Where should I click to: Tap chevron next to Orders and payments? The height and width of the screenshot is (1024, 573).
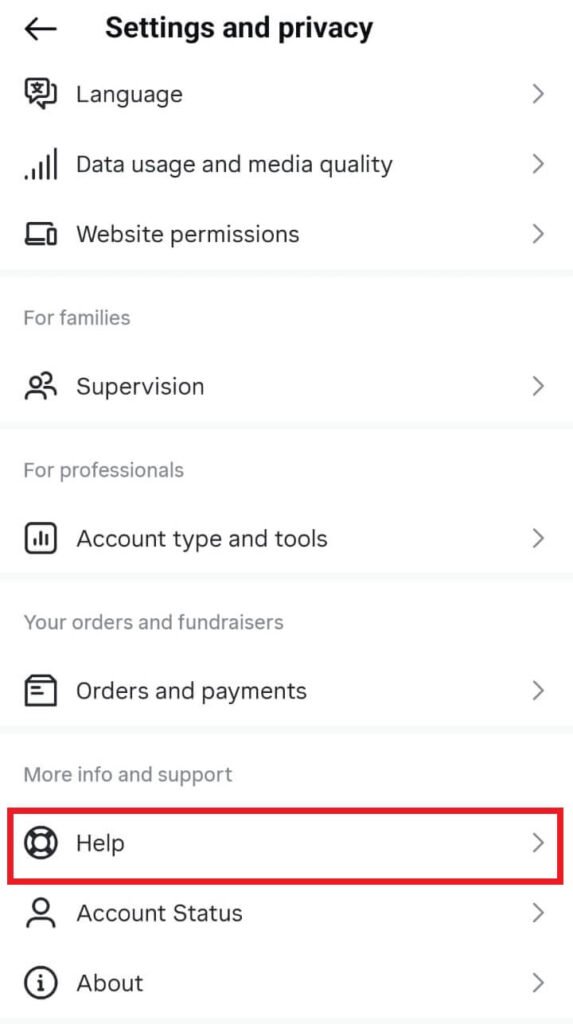click(x=538, y=691)
